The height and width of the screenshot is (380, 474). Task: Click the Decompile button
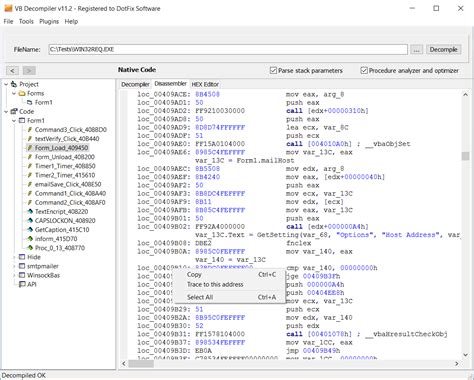pos(443,49)
